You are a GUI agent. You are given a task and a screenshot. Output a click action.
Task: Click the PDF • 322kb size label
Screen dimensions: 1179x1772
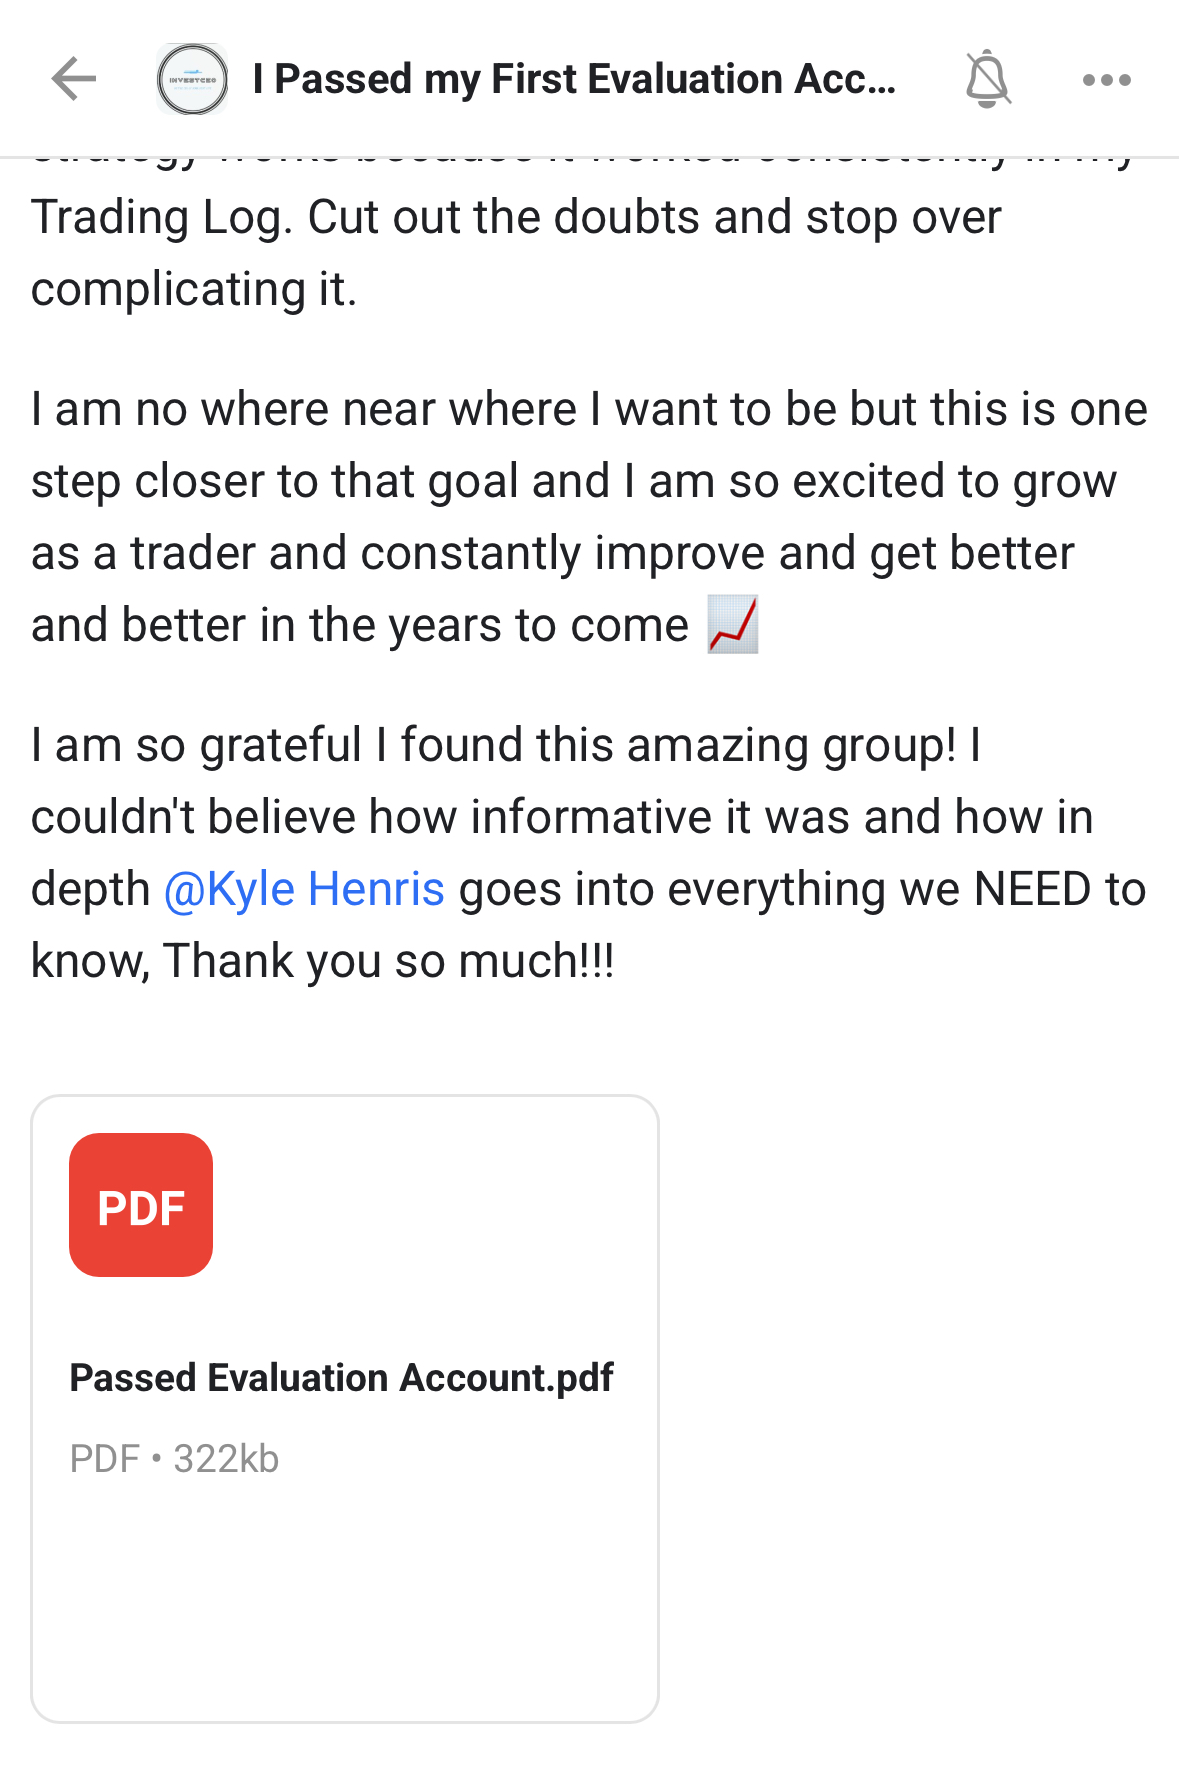[174, 1459]
